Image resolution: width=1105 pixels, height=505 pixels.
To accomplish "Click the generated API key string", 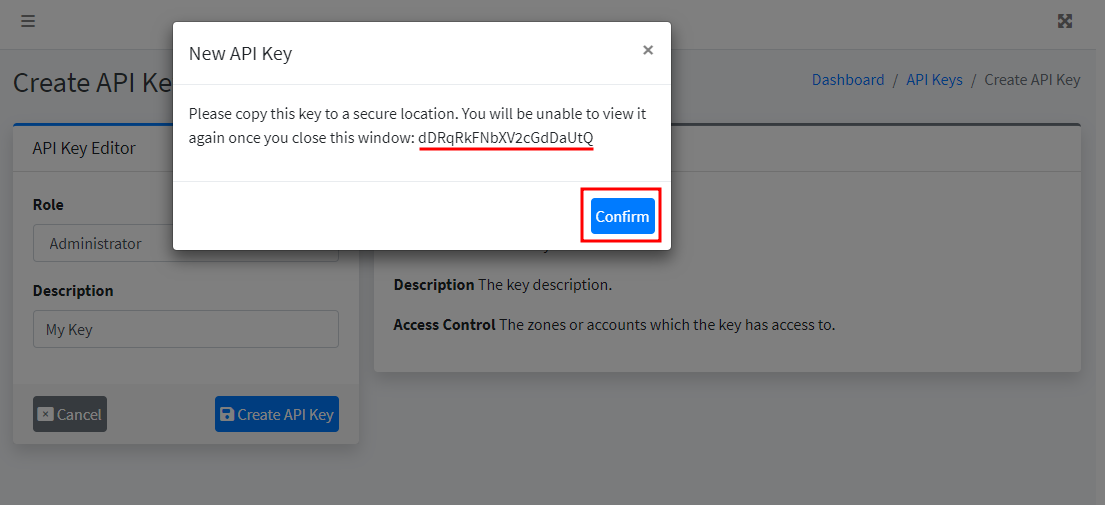I will [506, 138].
